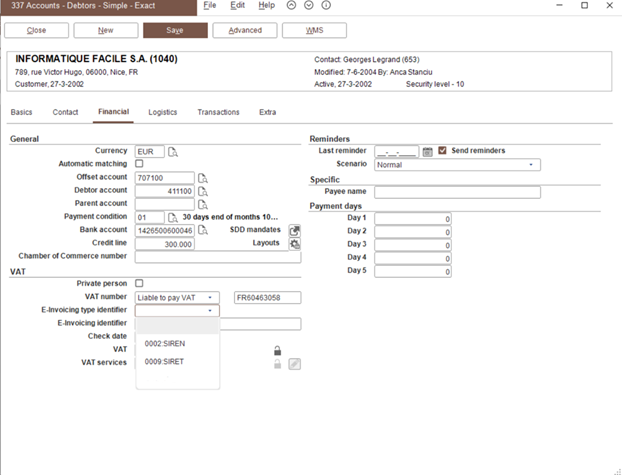622x475 pixels.
Task: Focus the Offset account field
Action: point(165,178)
